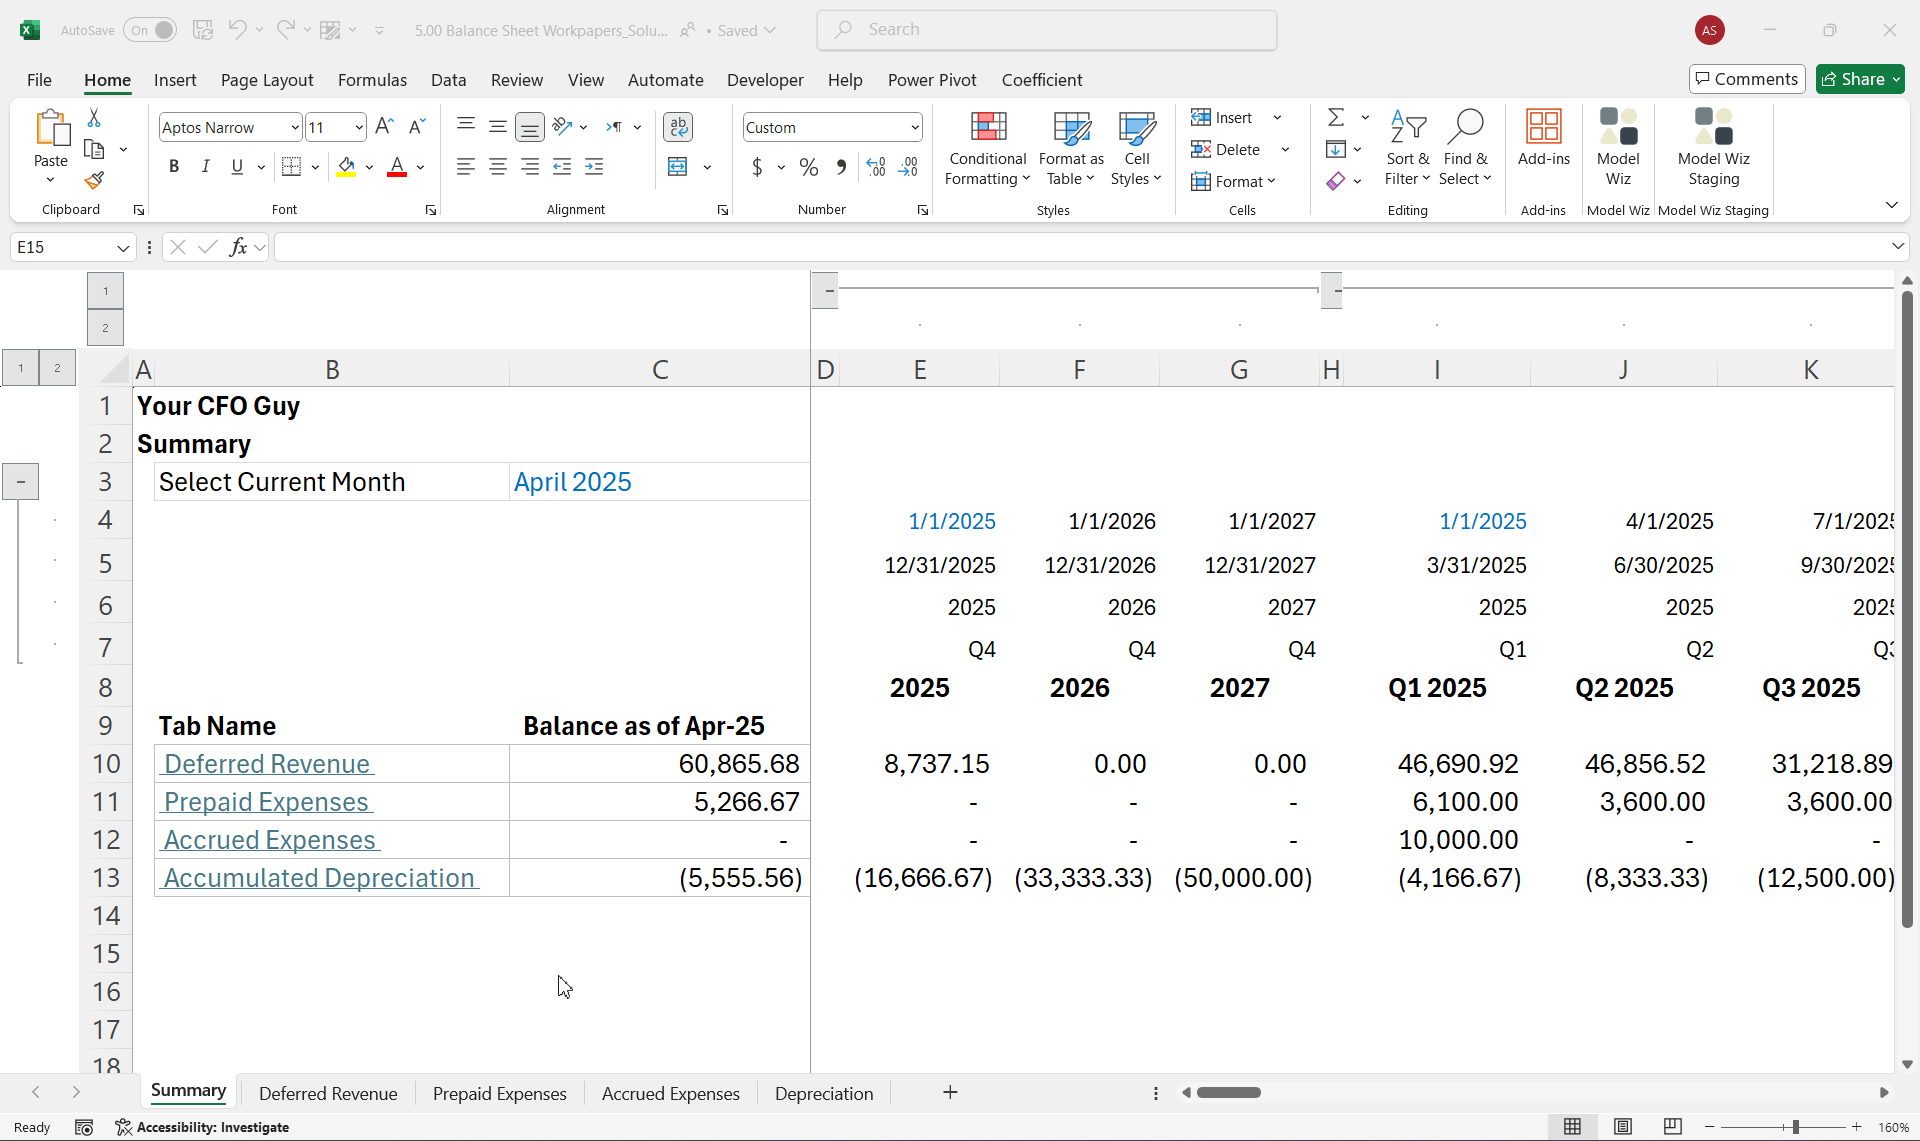Screen dimensions: 1920x1141
Task: Launch Model Wiz
Action: tap(1618, 148)
